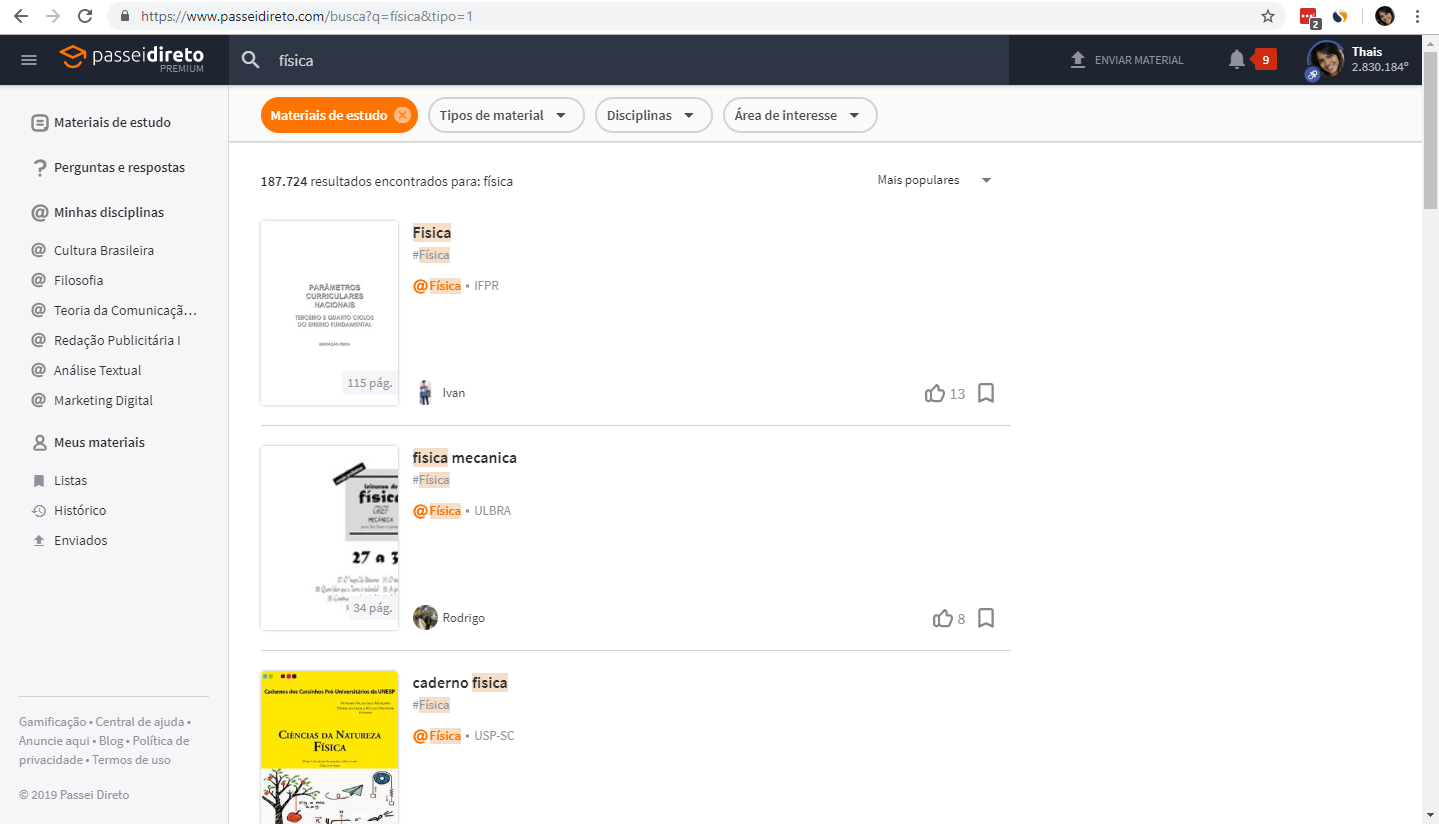Click @Física discipline link beside USP-SC
The height and width of the screenshot is (824, 1439).
coord(437,736)
